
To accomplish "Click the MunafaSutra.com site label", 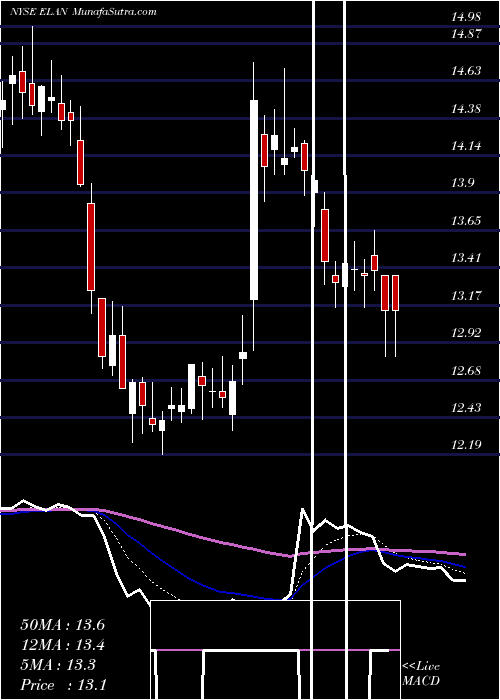I will point(114,12).
